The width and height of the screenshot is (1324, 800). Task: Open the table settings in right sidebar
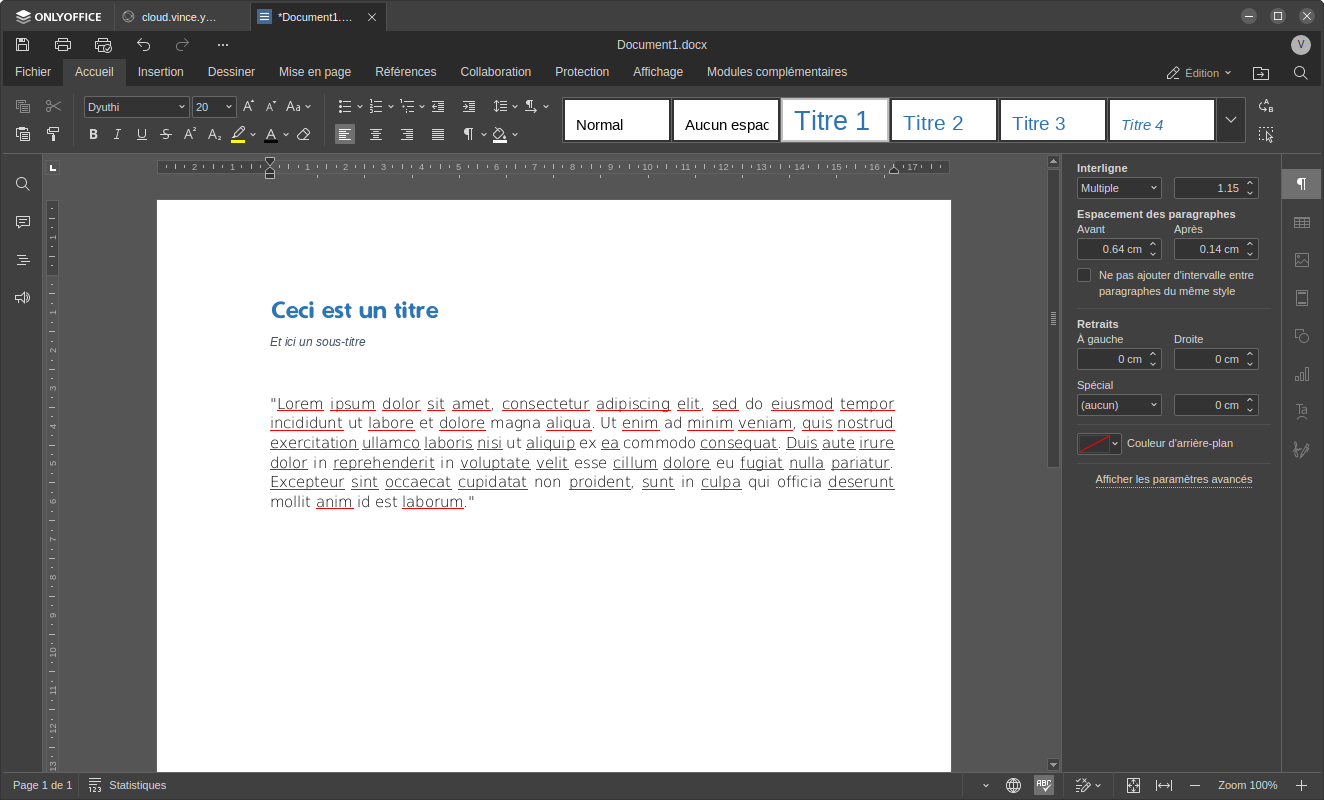coord(1301,222)
